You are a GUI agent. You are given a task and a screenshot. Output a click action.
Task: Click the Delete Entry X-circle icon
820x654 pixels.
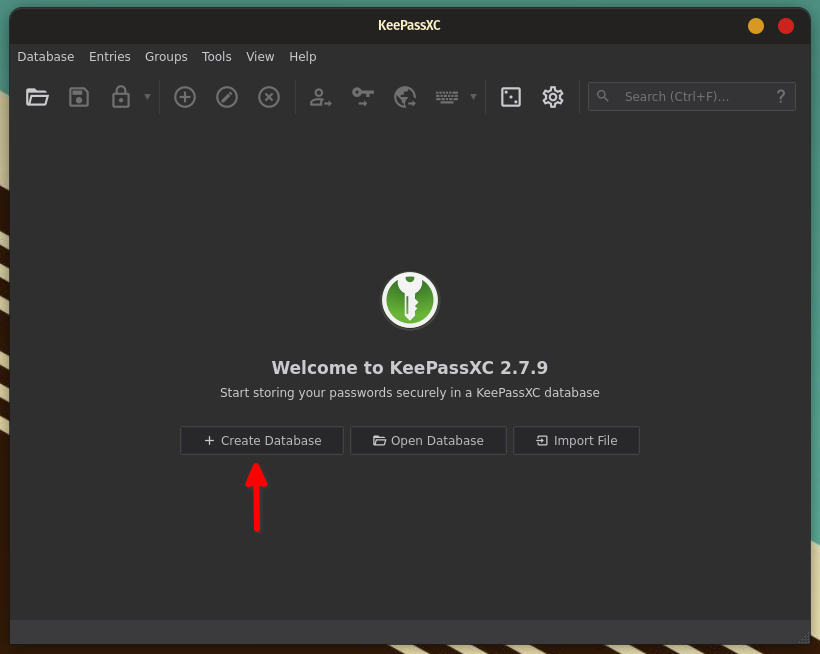tap(269, 97)
